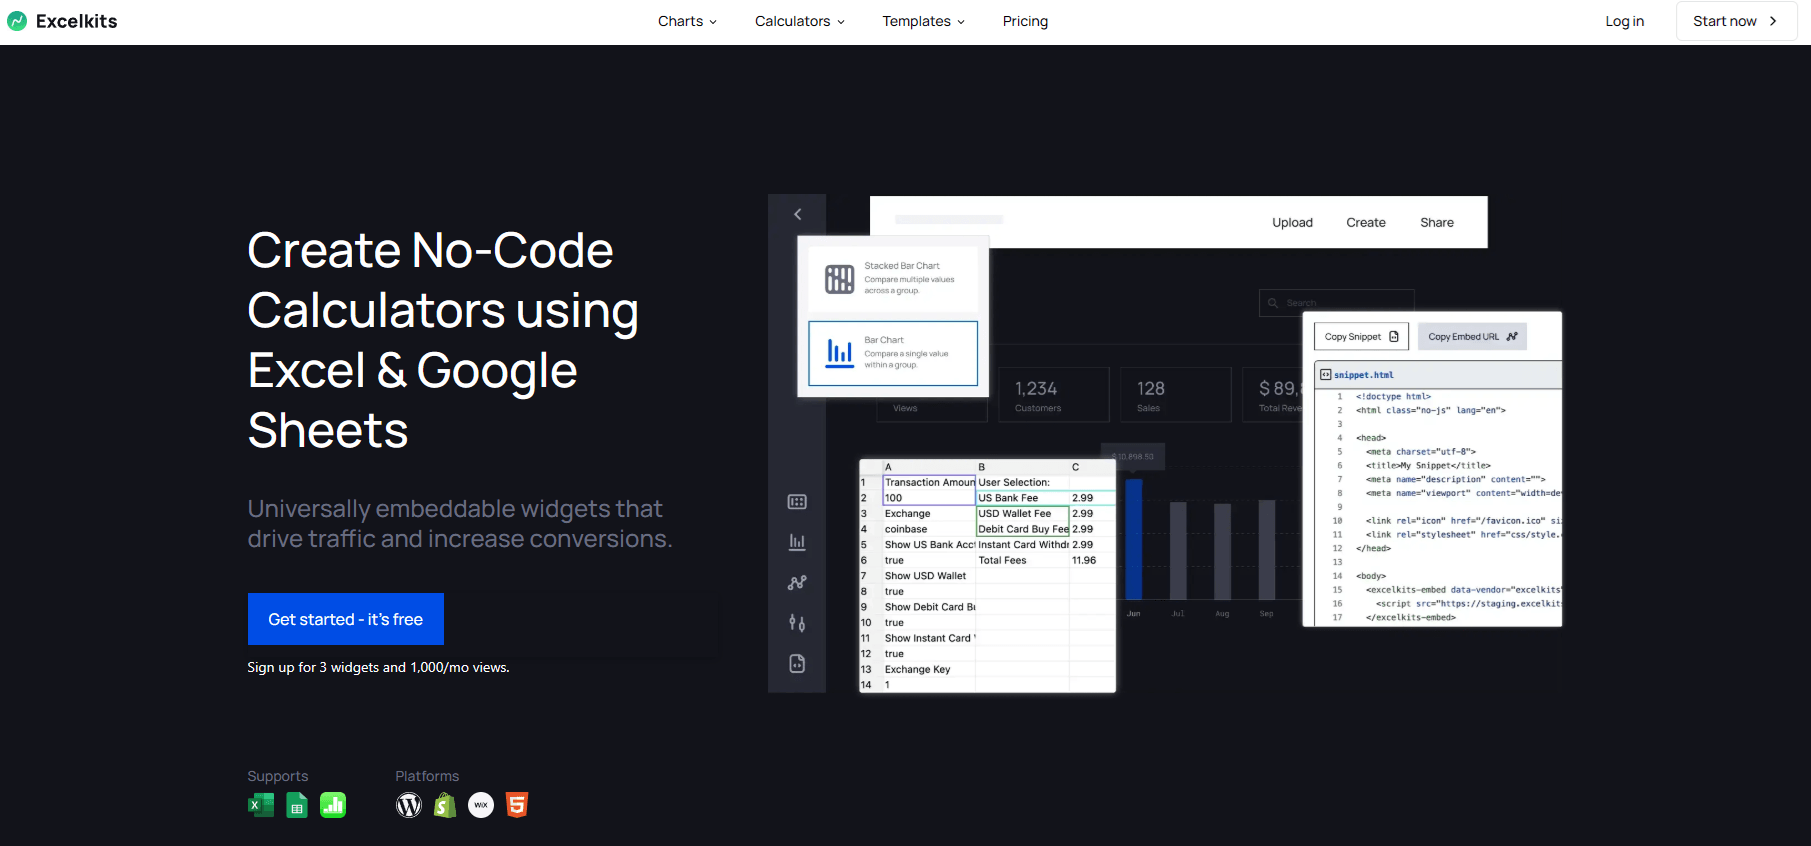Select the sliders calculator sidebar icon

797,623
